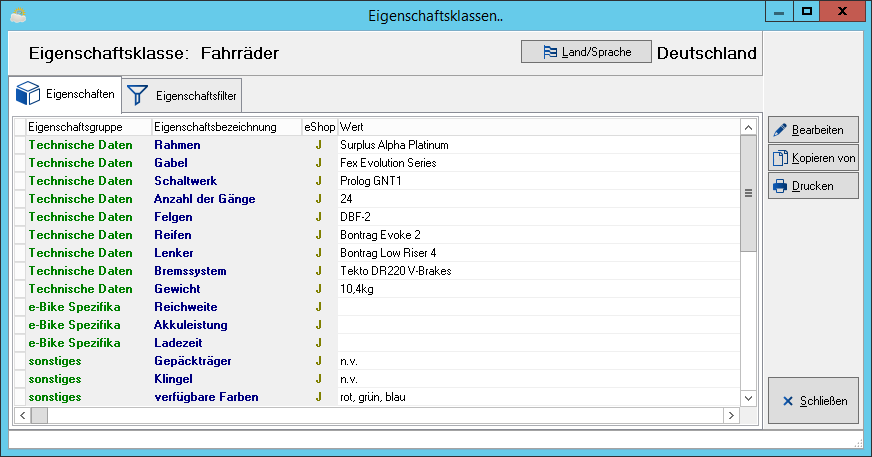Image resolution: width=872 pixels, height=457 pixels.
Task: Sort by Eigenschaftsbezeichnung column header
Action: (227, 127)
